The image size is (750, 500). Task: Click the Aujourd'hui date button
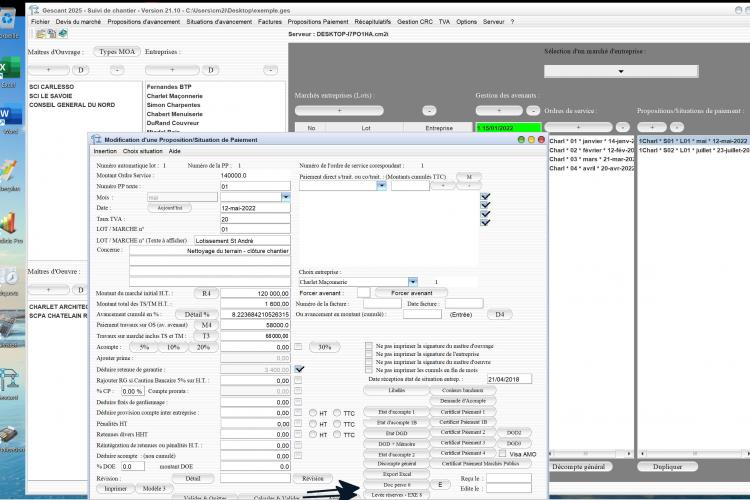(170, 208)
